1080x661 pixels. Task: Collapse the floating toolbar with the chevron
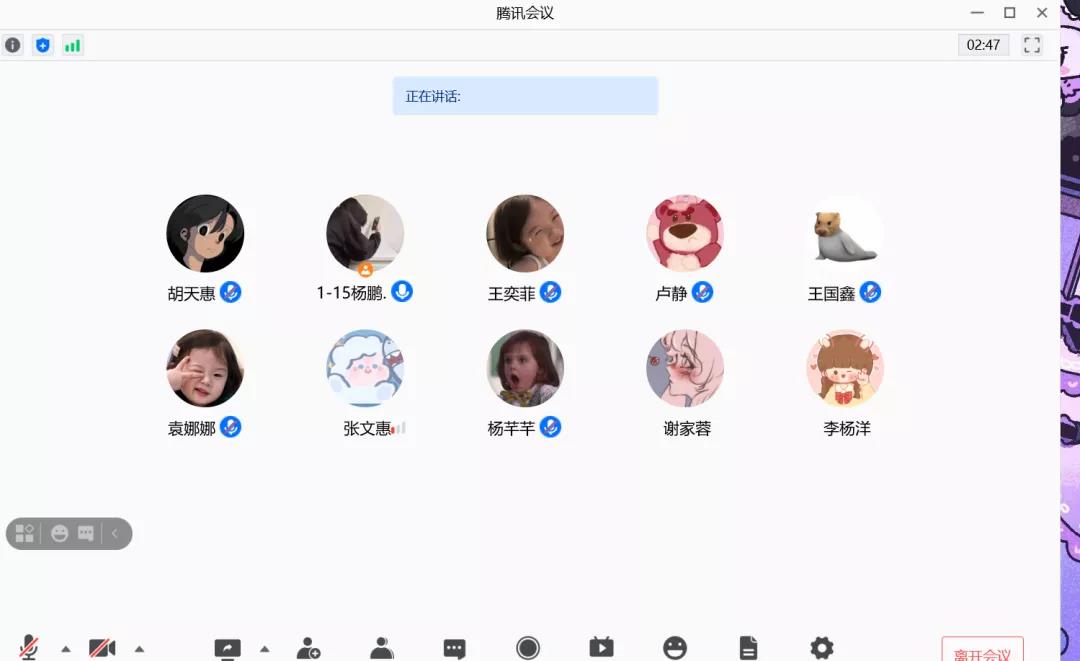click(x=115, y=534)
